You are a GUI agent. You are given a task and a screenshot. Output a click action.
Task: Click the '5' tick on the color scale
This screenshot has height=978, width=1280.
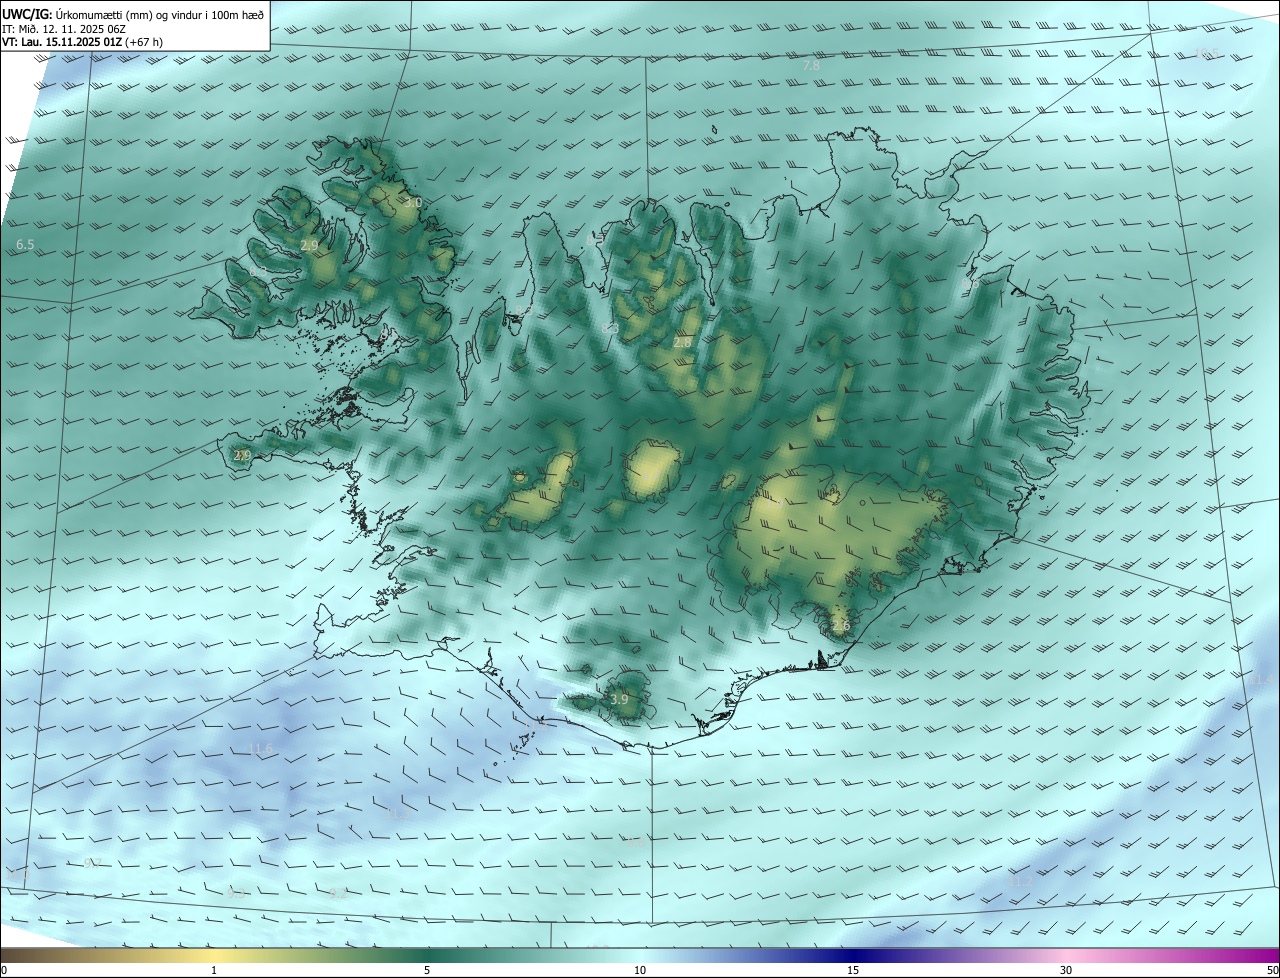(427, 971)
